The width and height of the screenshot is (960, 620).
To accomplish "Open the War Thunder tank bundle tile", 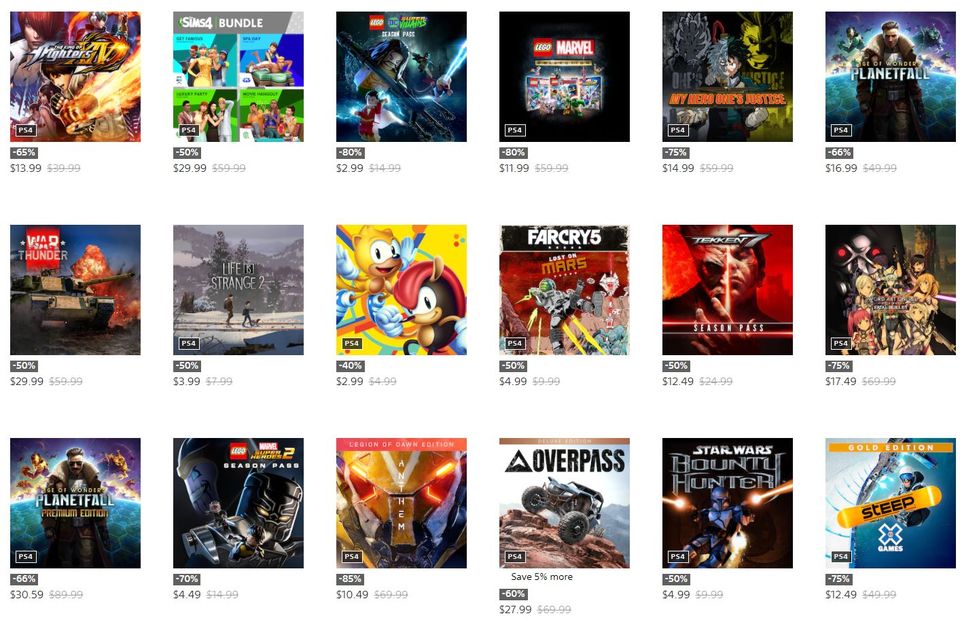I will point(75,289).
